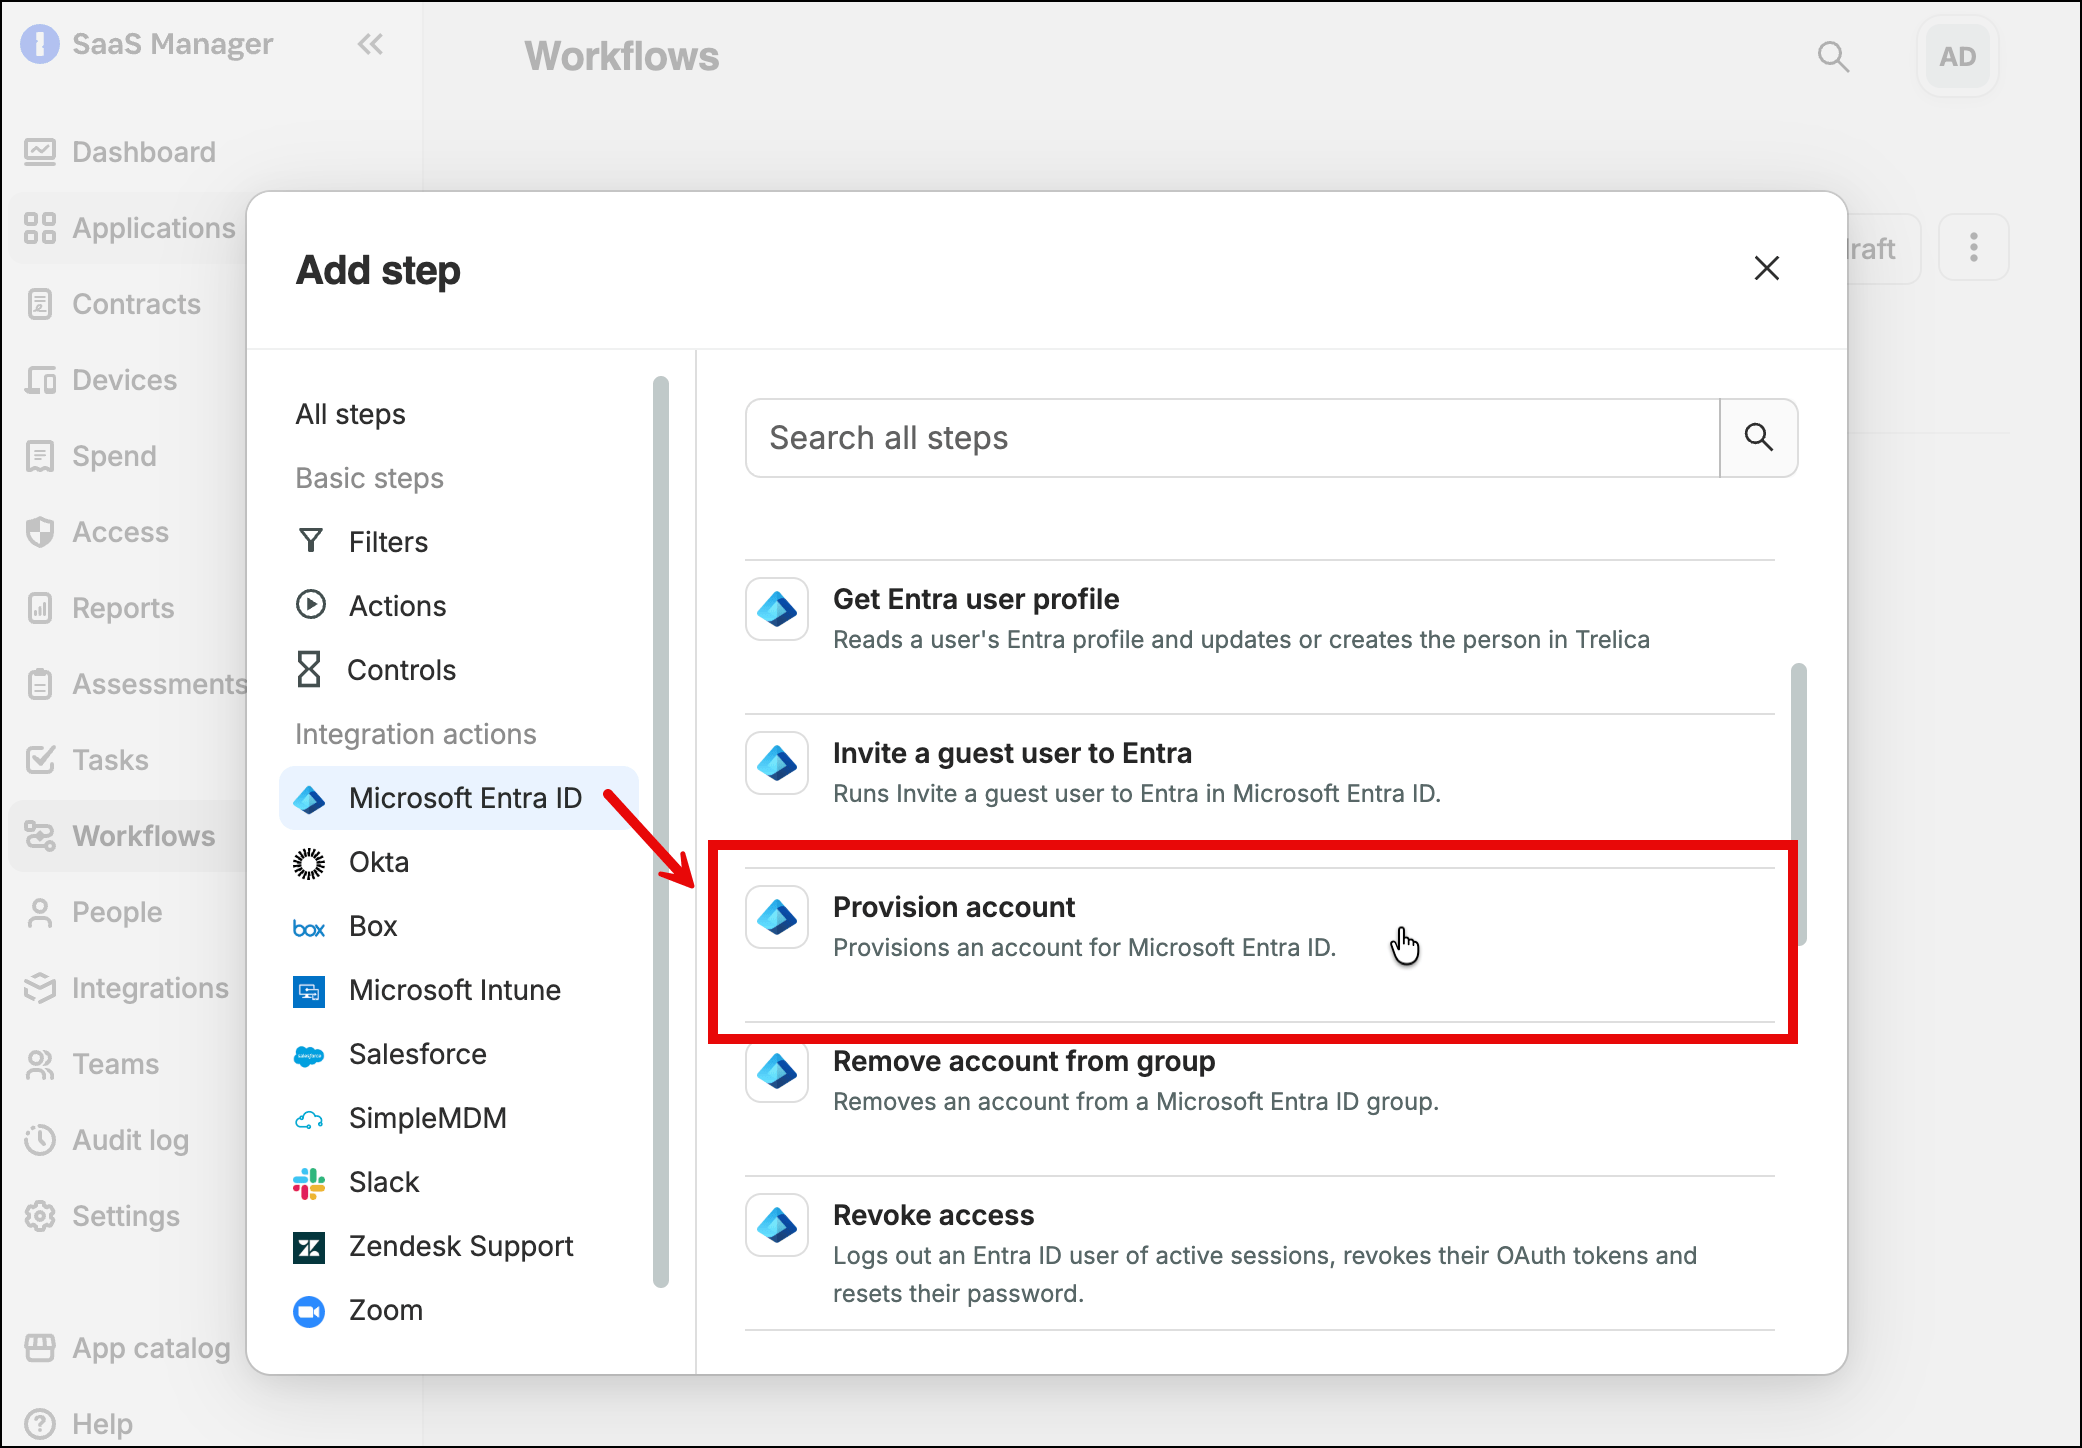The height and width of the screenshot is (1448, 2082).
Task: Click the Help question mark icon
Action: [x=40, y=1424]
